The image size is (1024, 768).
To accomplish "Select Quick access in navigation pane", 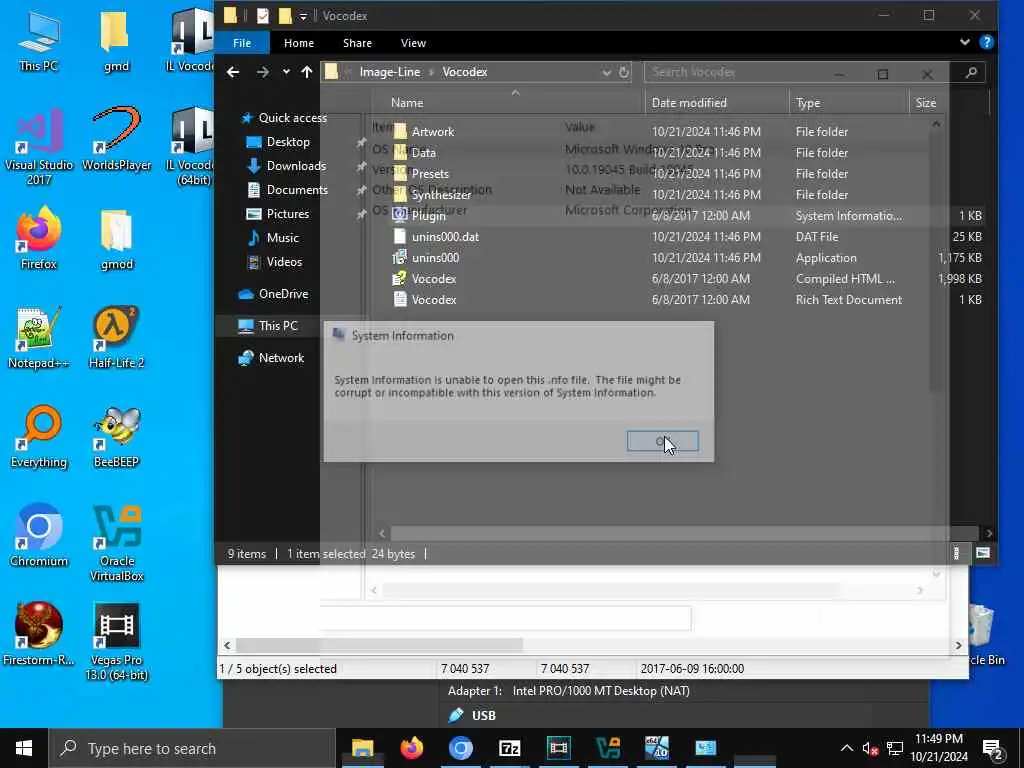I will pyautogui.click(x=285, y=118).
